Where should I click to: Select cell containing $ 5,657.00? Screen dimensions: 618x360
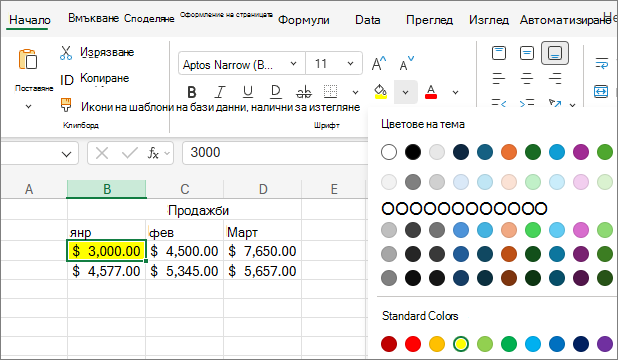point(262,271)
